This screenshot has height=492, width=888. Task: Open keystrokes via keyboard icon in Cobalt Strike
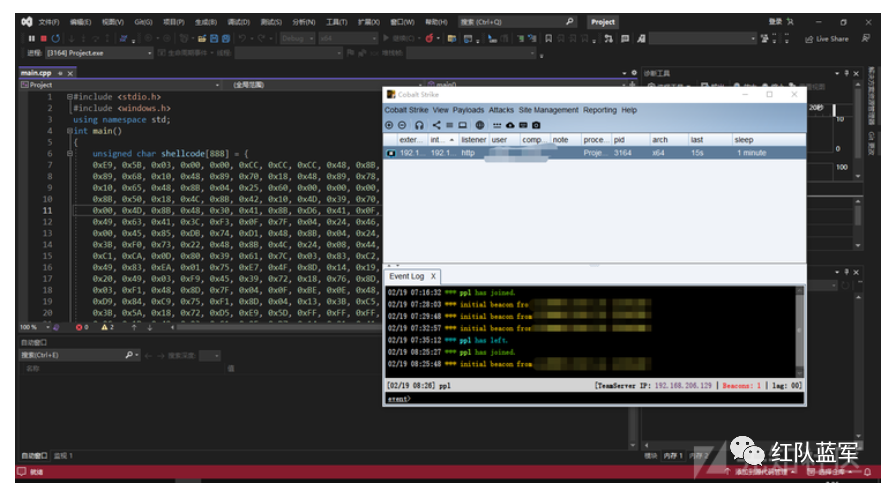pos(523,125)
